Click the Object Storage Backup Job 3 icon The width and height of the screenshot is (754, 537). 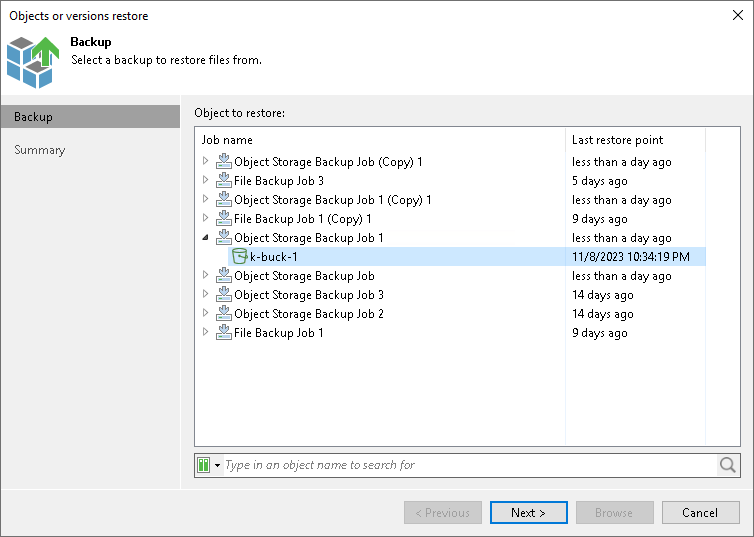[x=224, y=294]
